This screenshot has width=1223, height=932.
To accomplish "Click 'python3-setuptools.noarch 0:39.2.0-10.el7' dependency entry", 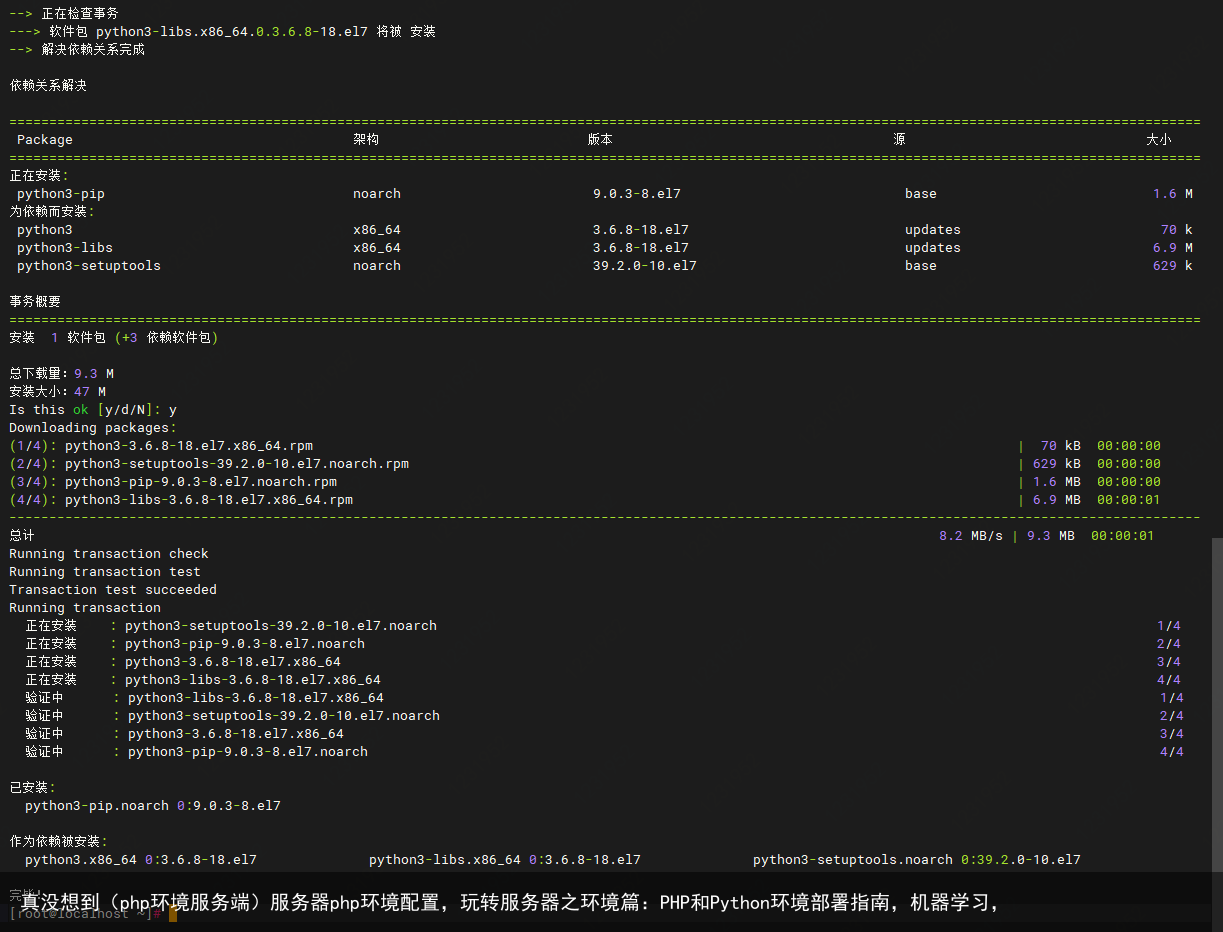I will pos(917,860).
